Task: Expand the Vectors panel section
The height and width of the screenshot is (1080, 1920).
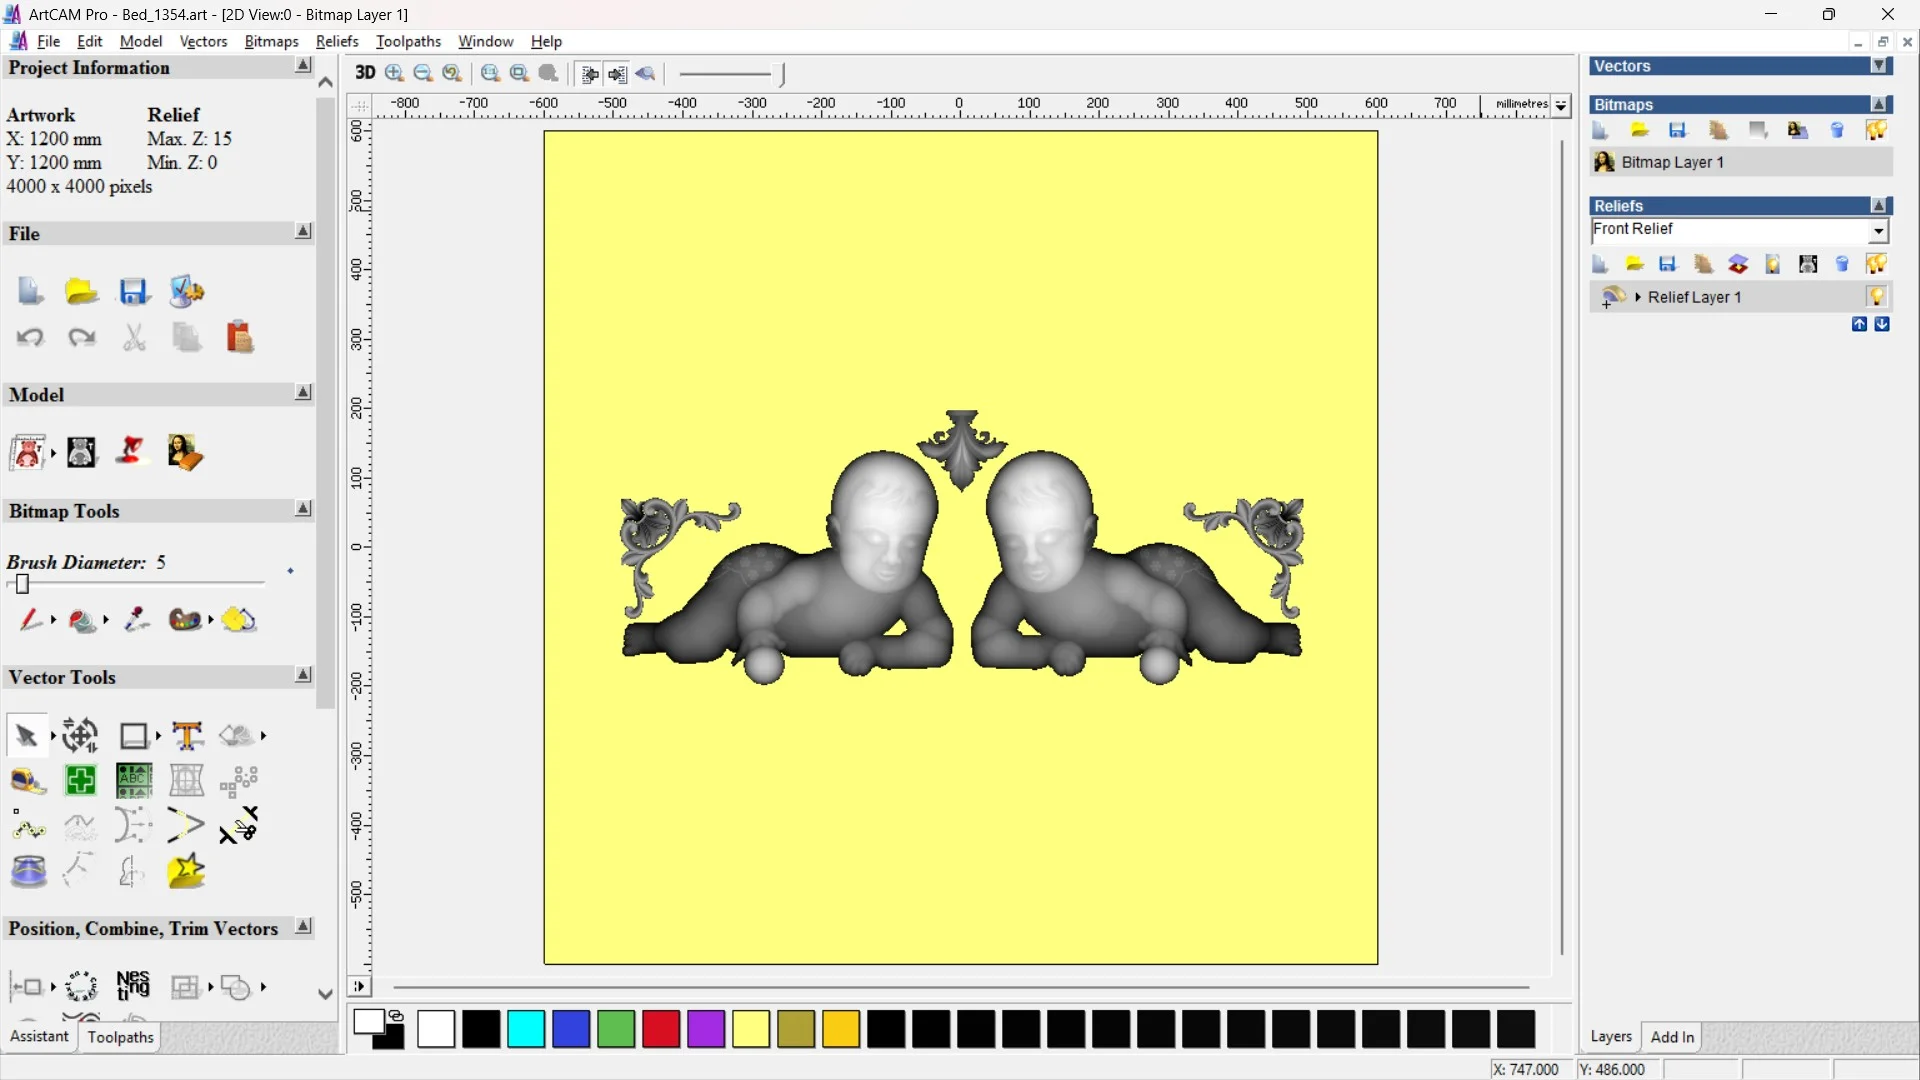Action: pos(1879,66)
